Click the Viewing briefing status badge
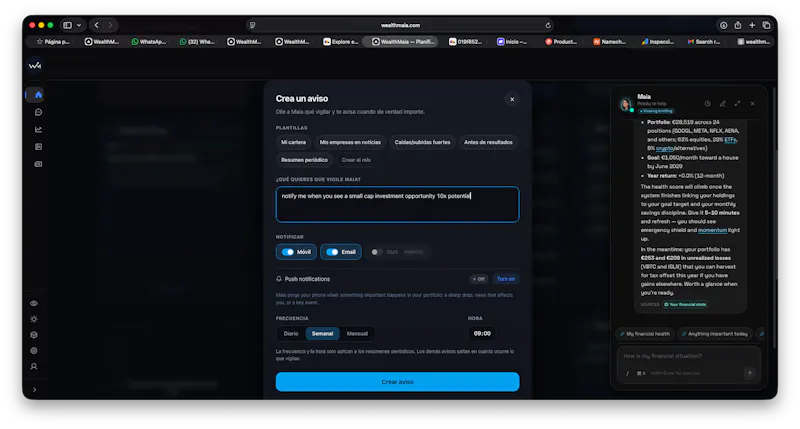Image resolution: width=800 pixels, height=429 pixels. tap(657, 111)
